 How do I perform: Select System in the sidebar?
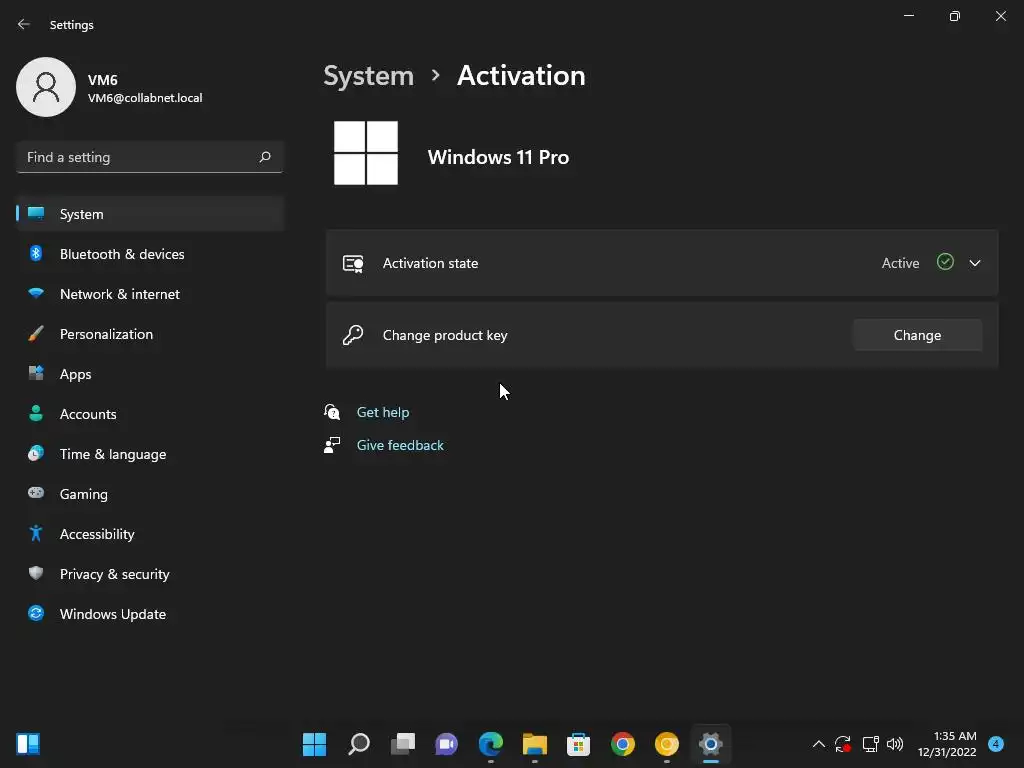click(x=150, y=214)
